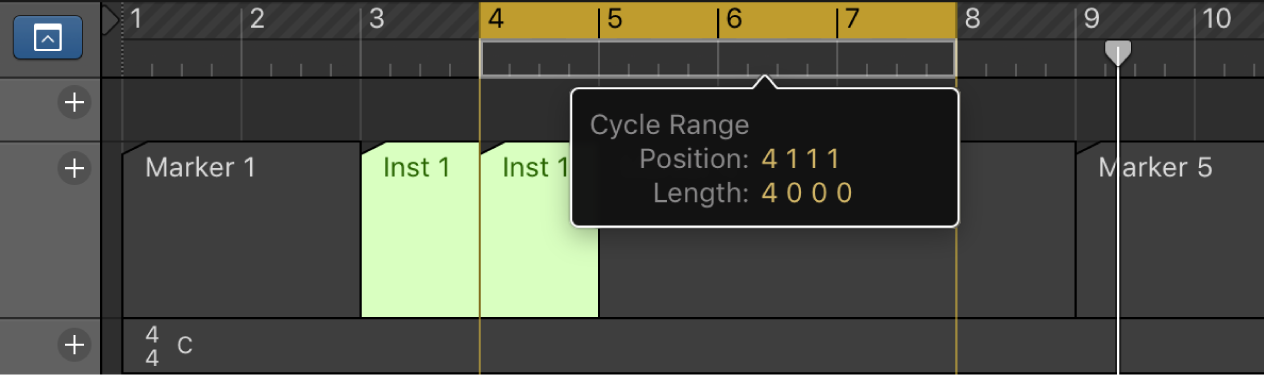The image size is (1266, 375).
Task: Click the cycle Length value 4 0 0 0
Action: (807, 193)
